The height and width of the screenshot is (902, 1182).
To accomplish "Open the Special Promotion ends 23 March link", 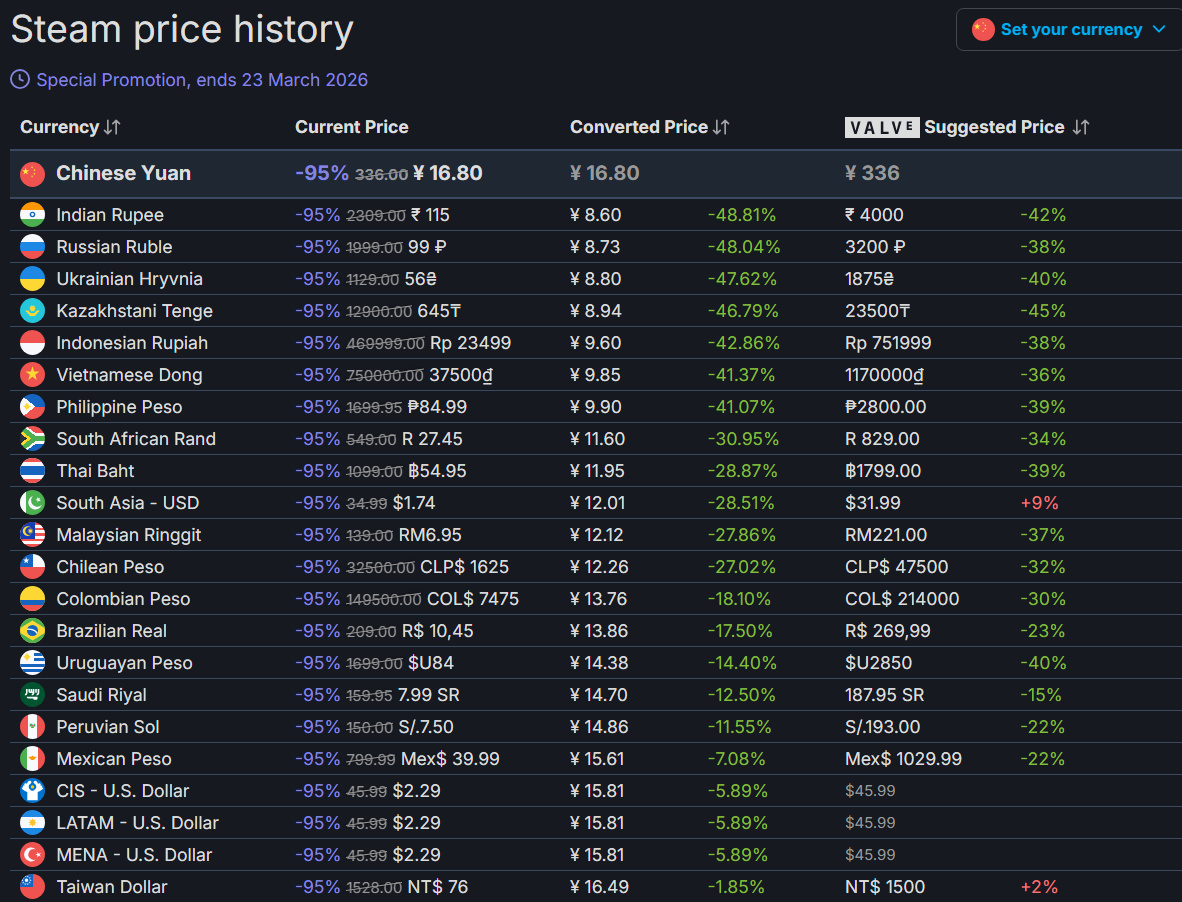I will click(x=202, y=80).
